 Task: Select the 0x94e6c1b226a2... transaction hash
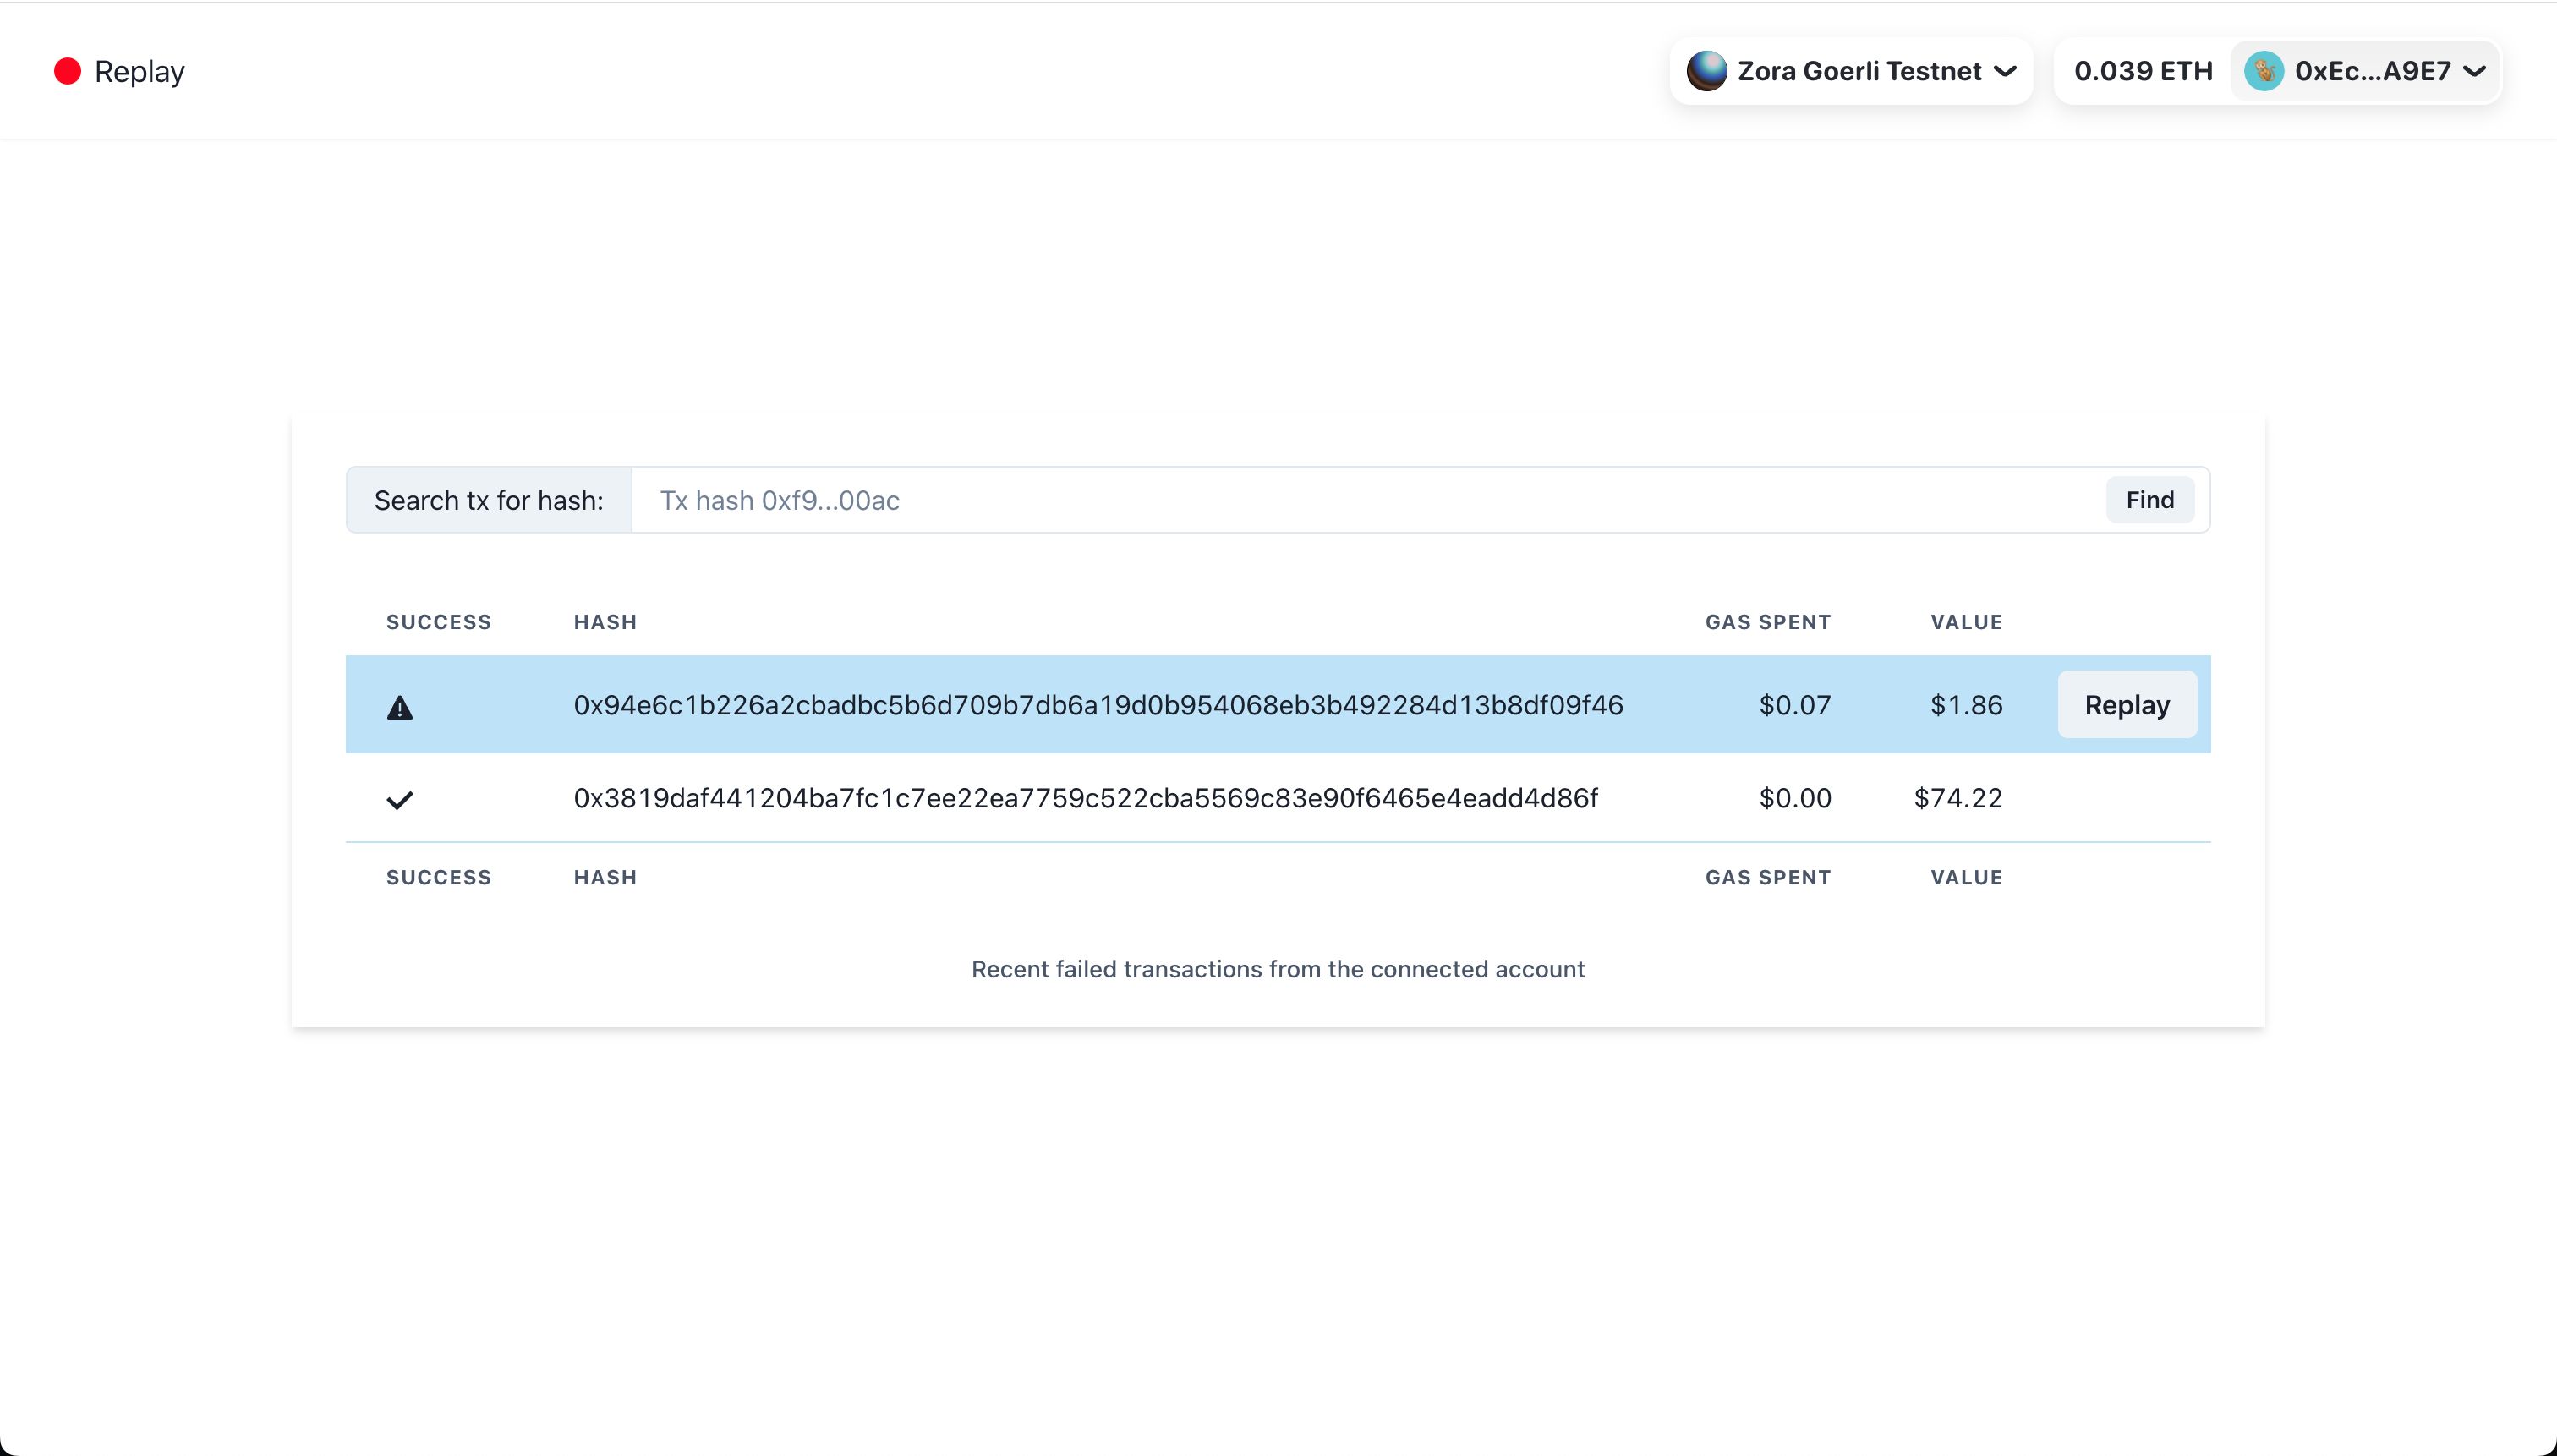[1098, 705]
